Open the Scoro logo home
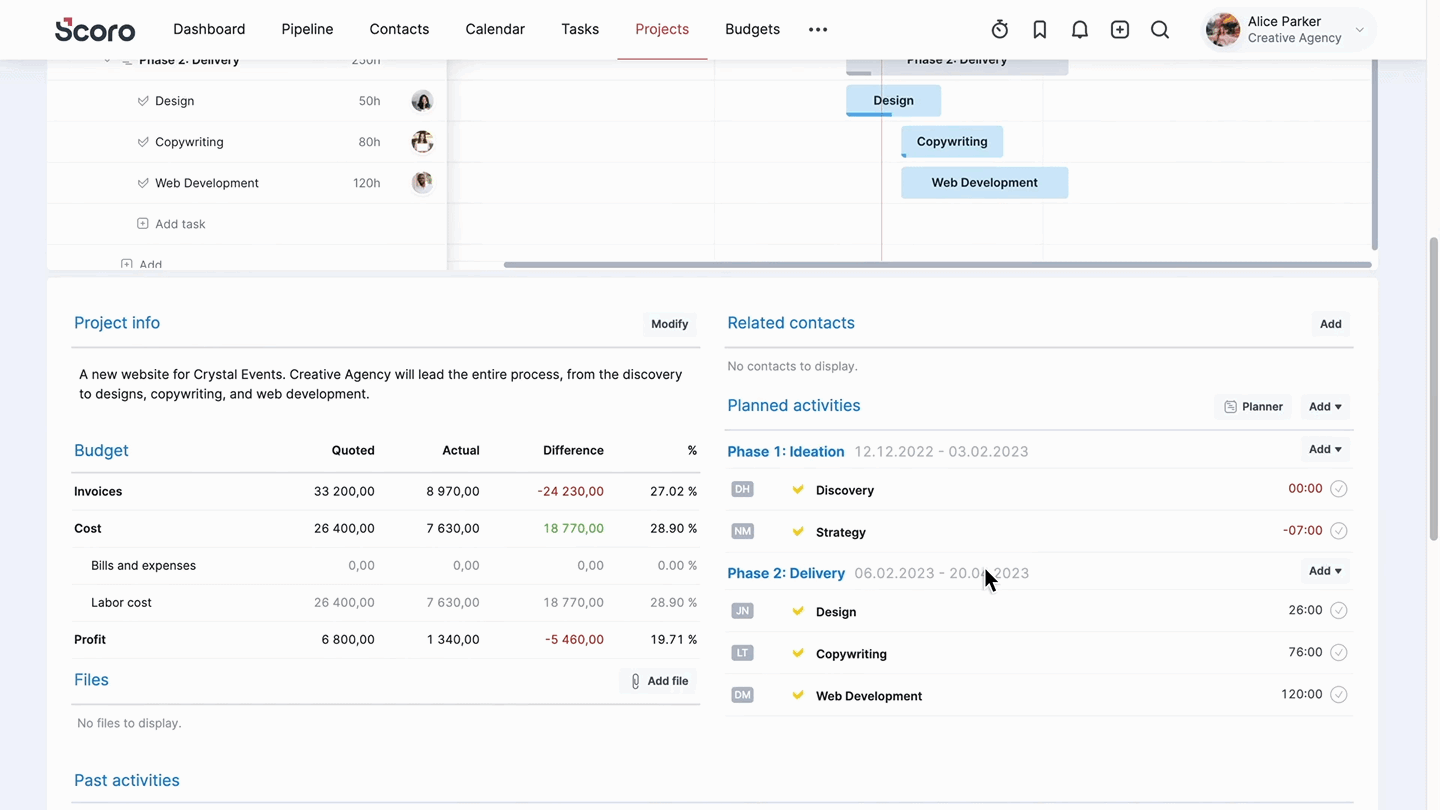Image resolution: width=1440 pixels, height=810 pixels. pos(95,30)
